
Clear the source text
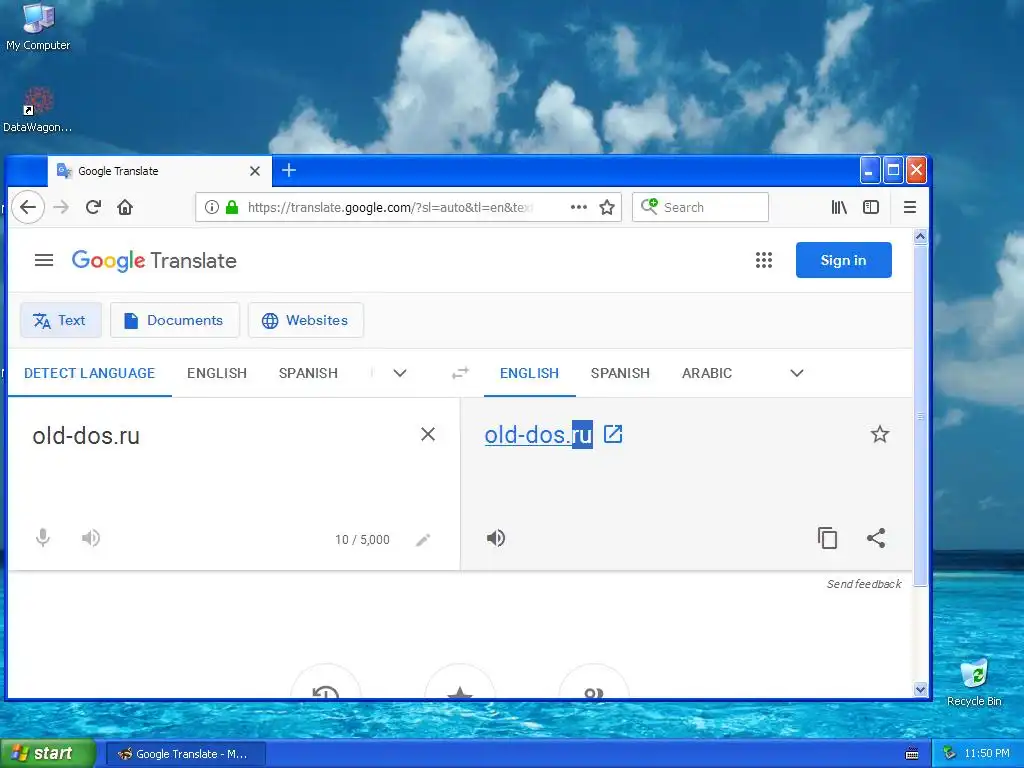click(x=428, y=434)
